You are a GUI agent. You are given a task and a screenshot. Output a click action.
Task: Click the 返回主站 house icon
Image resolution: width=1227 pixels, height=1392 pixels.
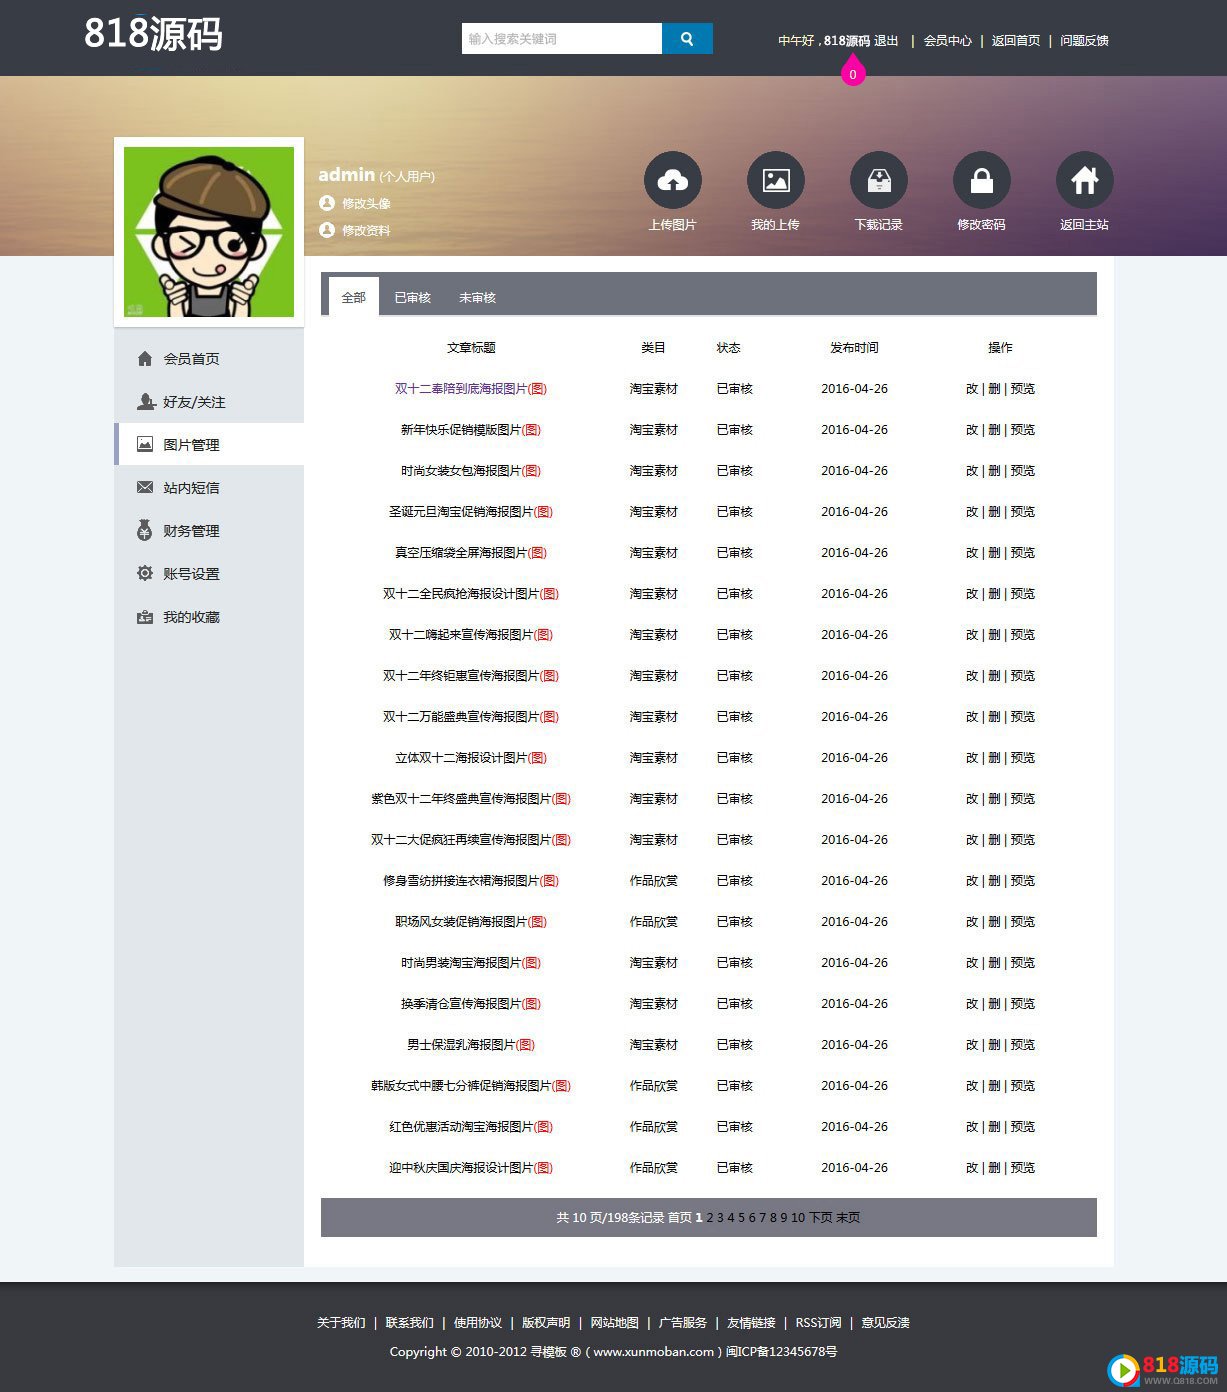click(1085, 180)
